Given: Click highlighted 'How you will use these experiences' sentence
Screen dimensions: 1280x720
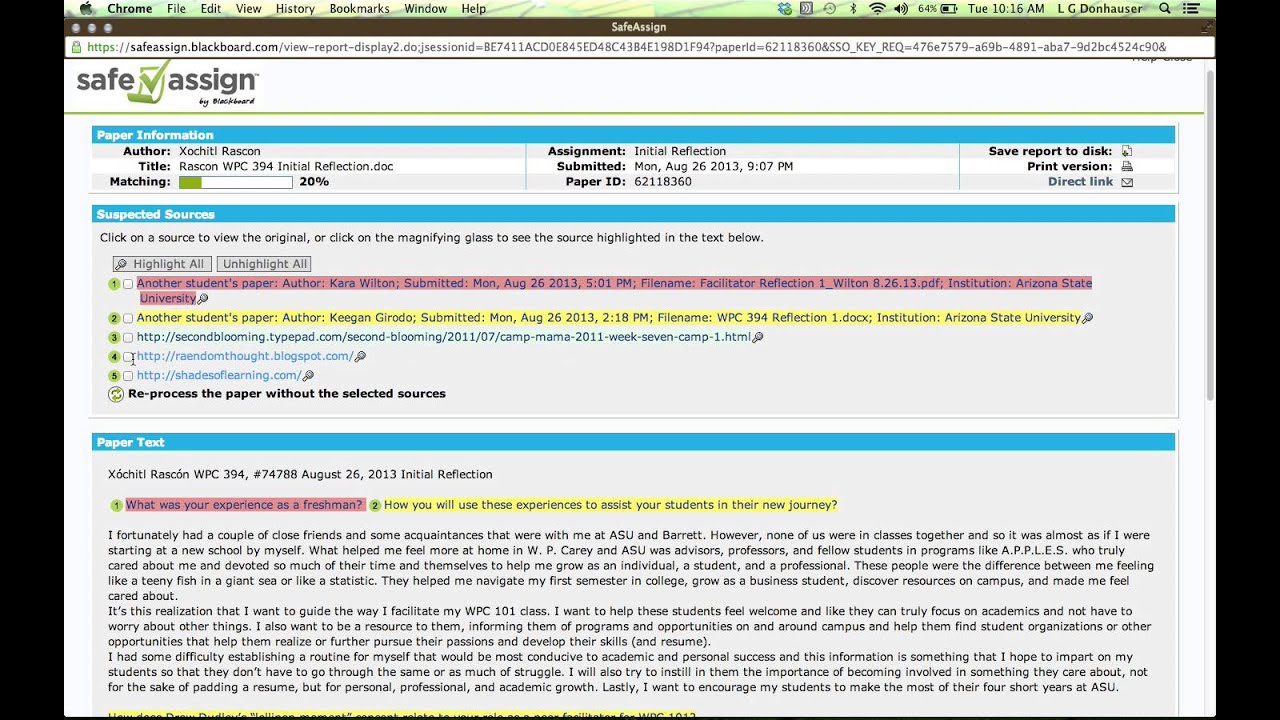Looking at the screenshot, I should tap(610, 505).
